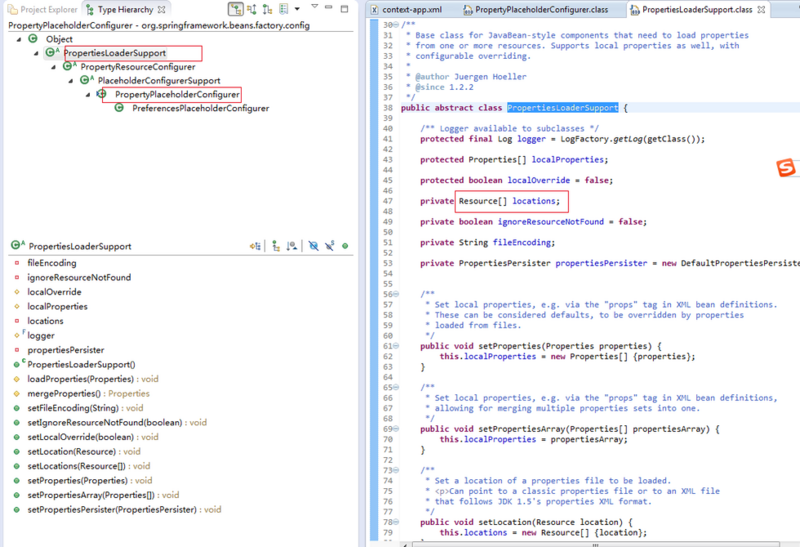
Task: Select the localOverride field
Action: pyautogui.click(x=54, y=292)
